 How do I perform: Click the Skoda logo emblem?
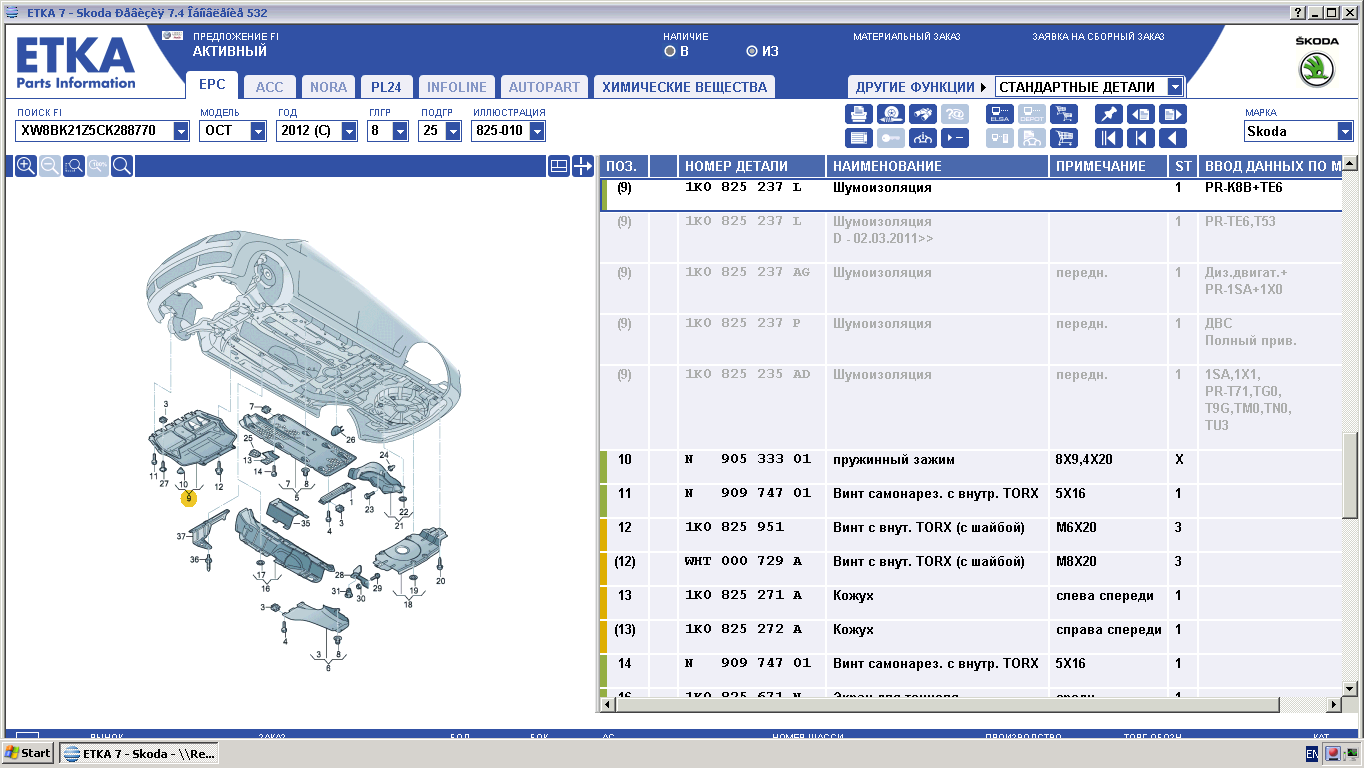(1317, 69)
